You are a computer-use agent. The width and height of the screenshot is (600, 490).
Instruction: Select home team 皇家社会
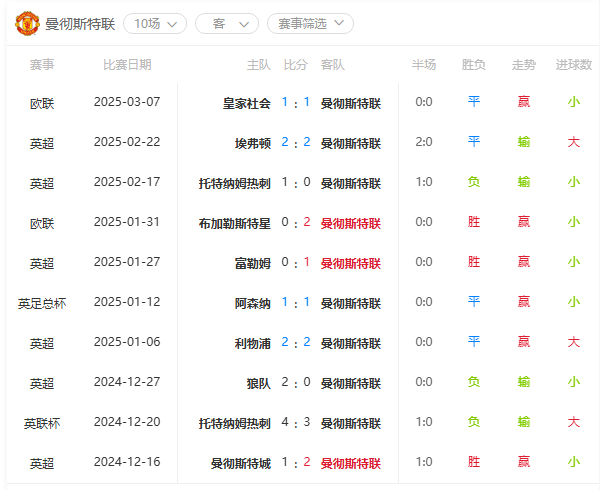tap(247, 103)
